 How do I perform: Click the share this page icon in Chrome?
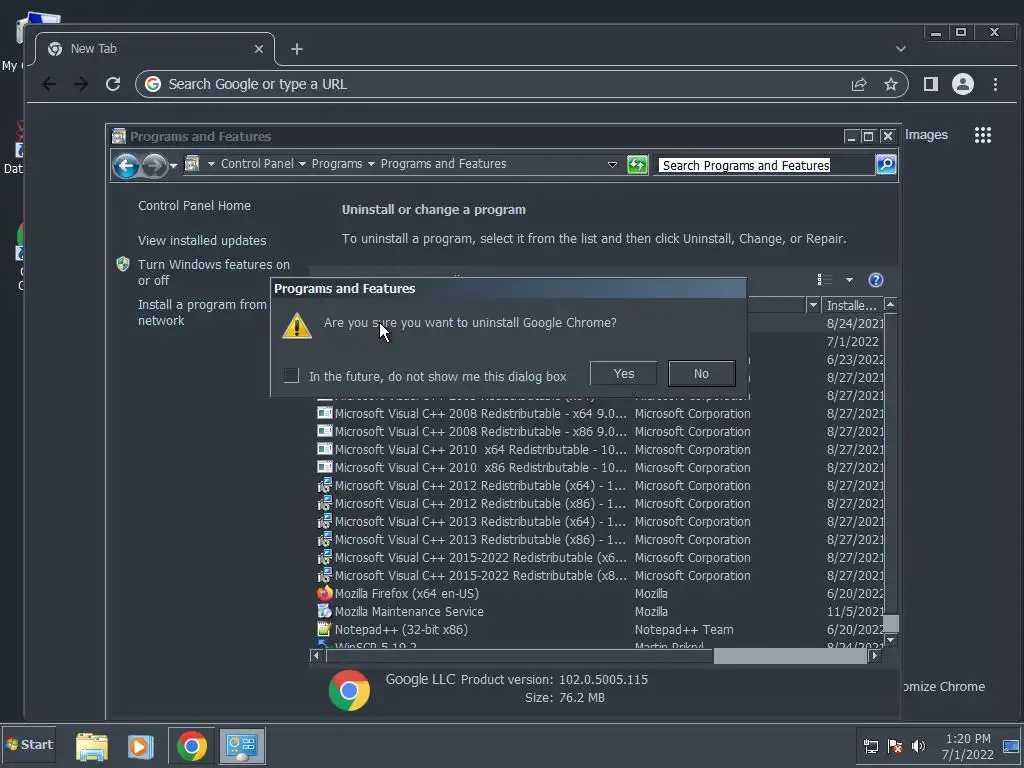(859, 84)
